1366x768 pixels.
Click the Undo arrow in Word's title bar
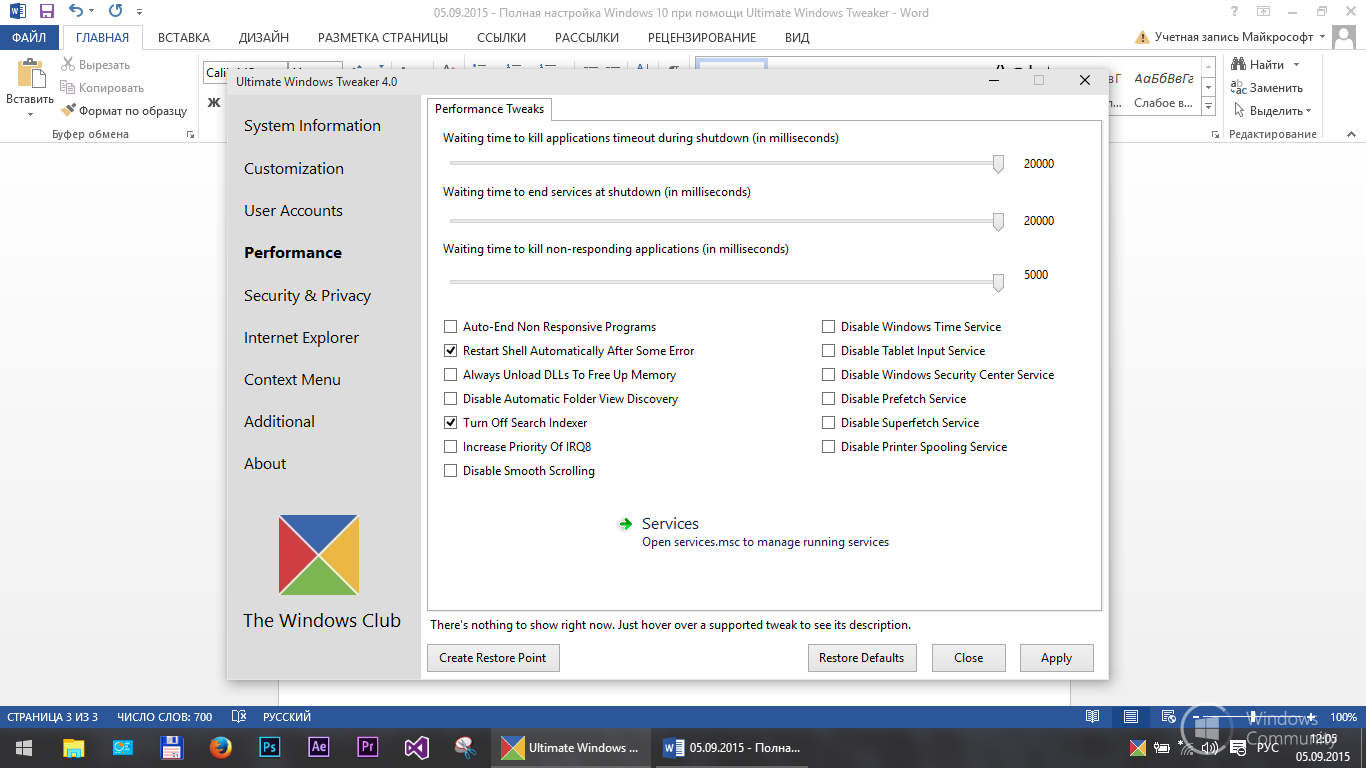(x=77, y=12)
